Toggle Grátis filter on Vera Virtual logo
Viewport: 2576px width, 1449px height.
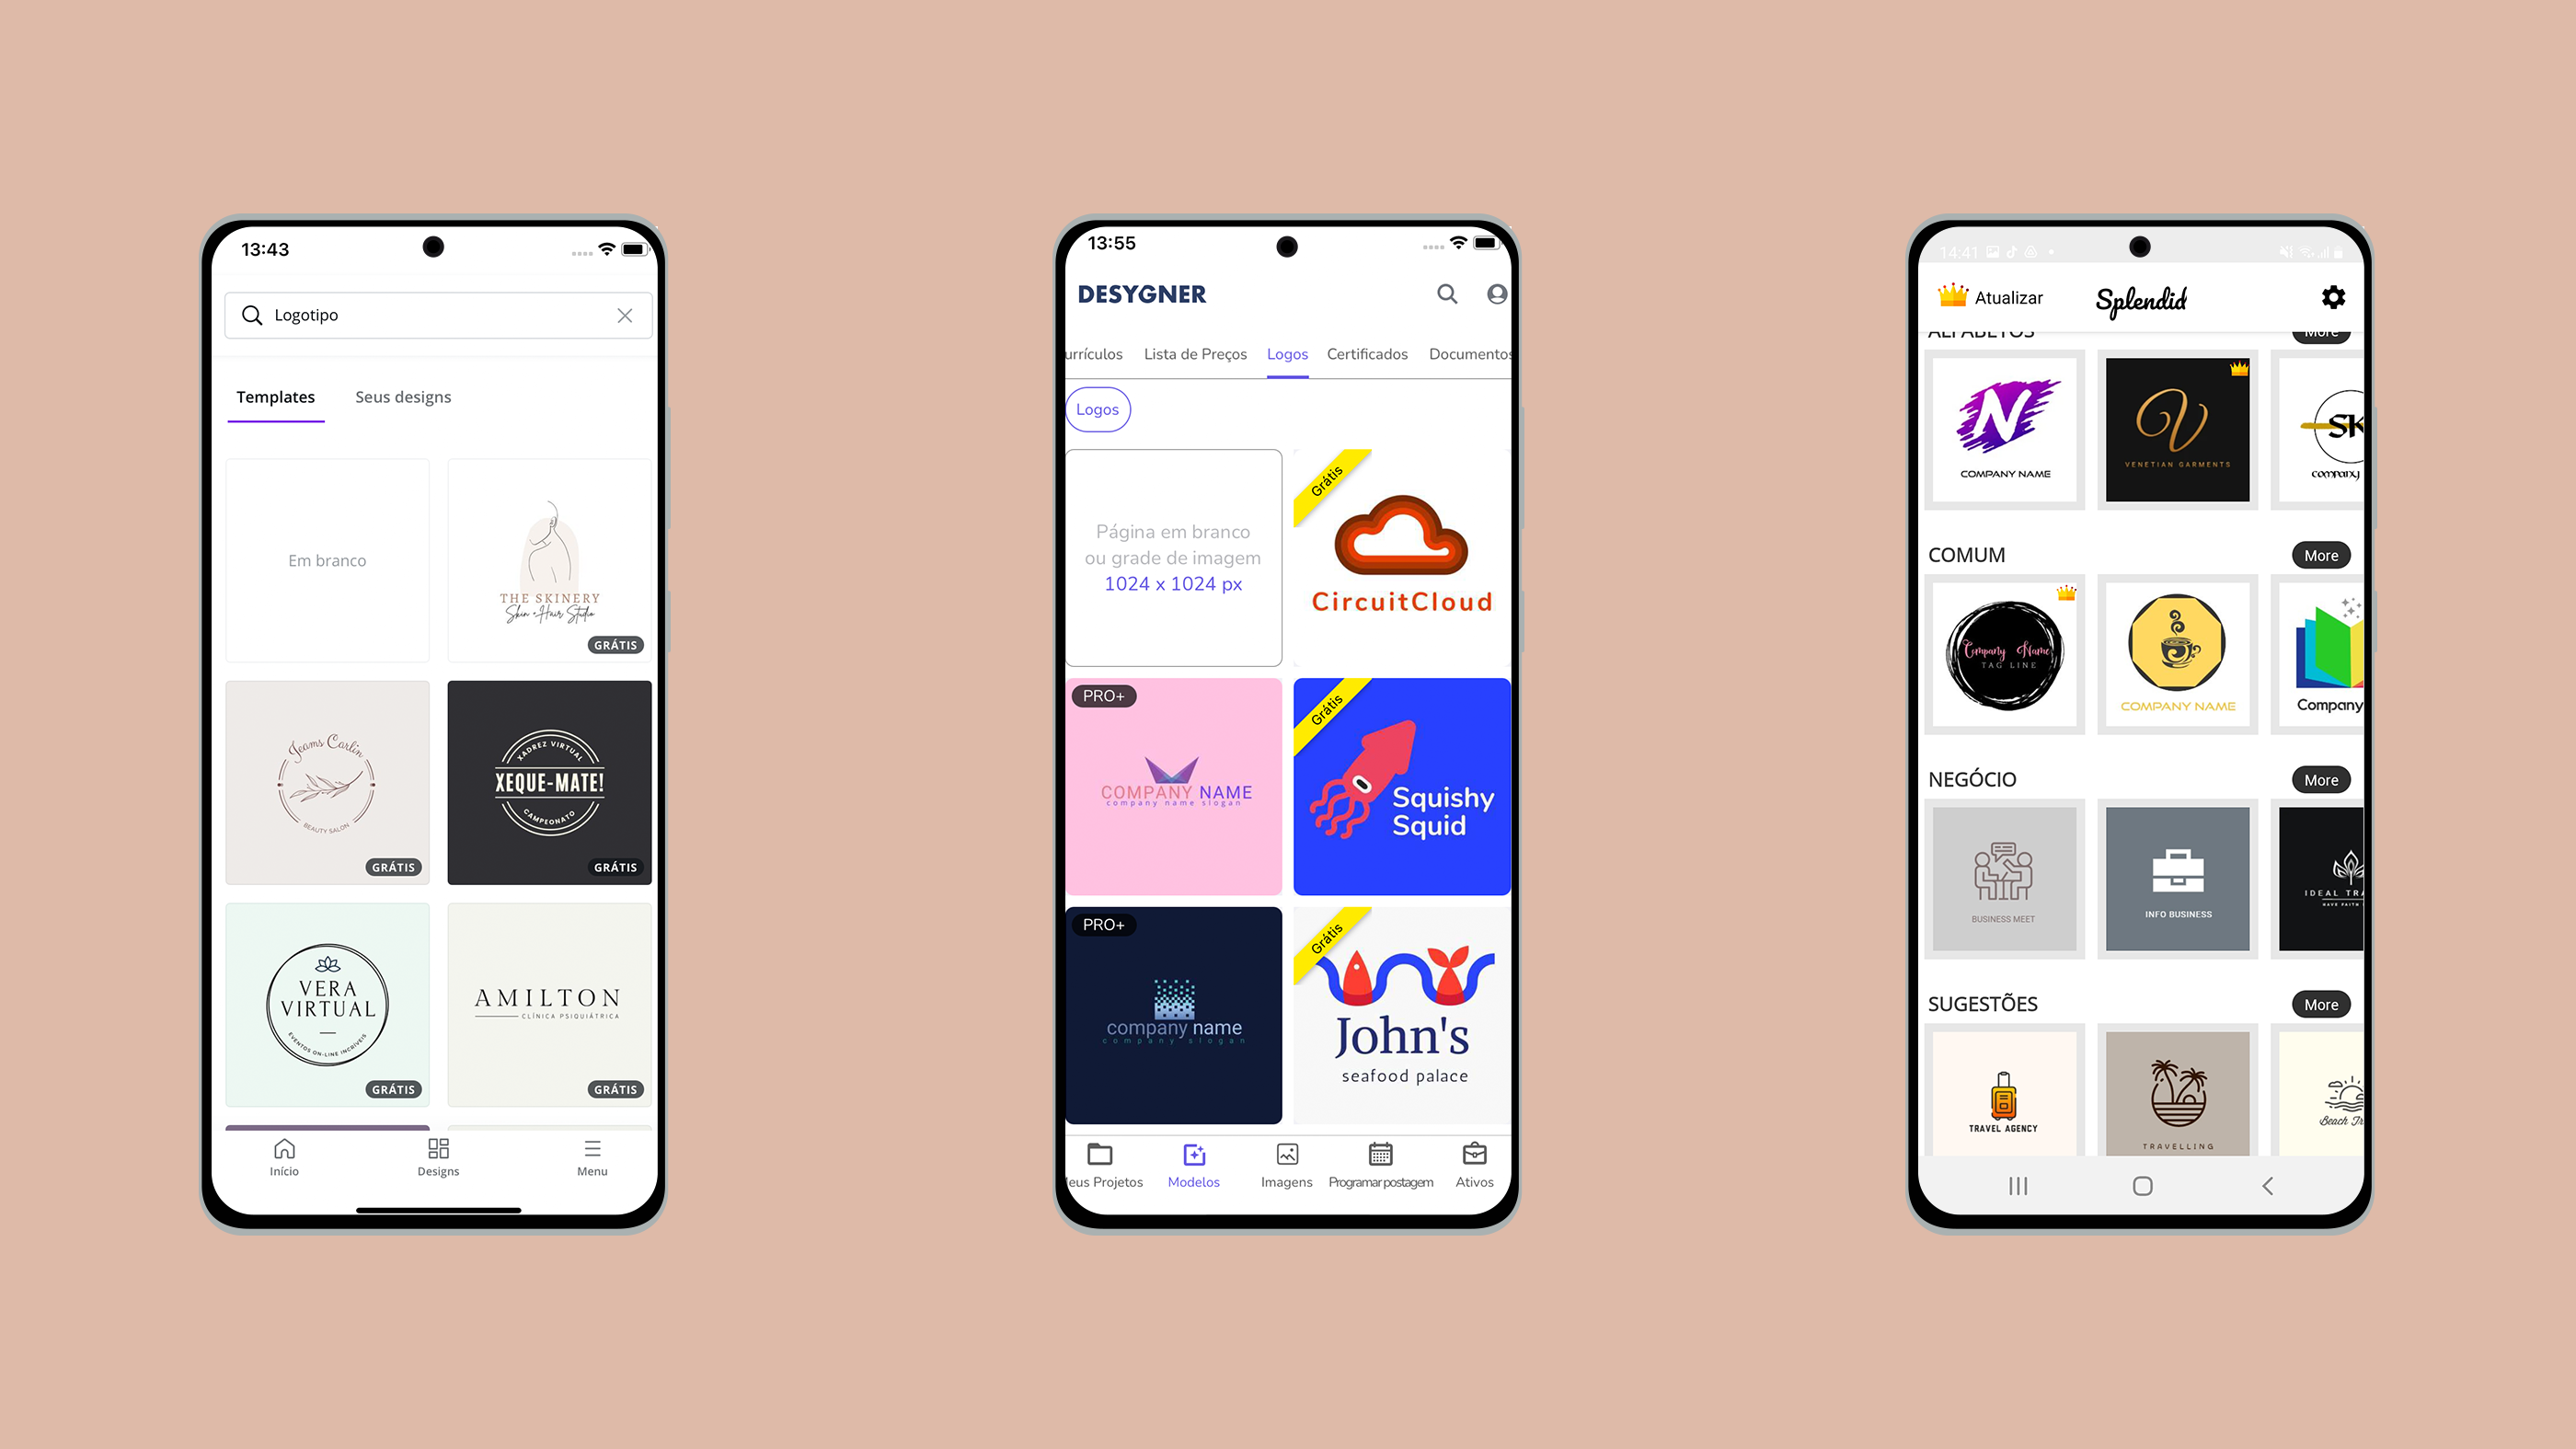pos(393,1088)
